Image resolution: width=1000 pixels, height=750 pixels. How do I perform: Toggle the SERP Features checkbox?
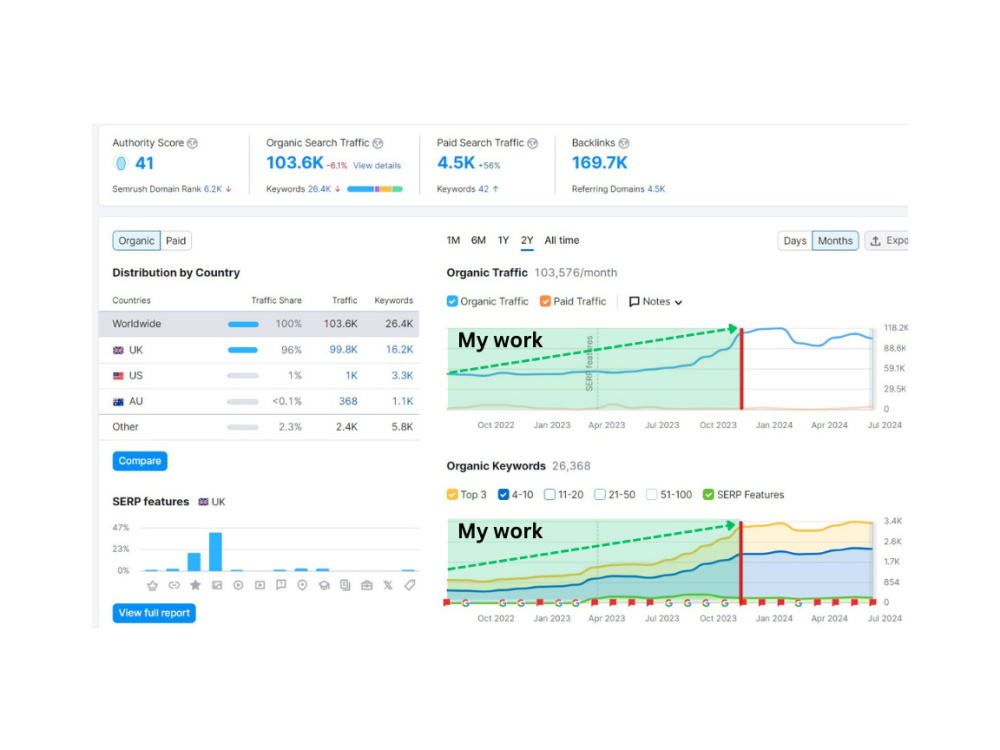(x=708, y=494)
